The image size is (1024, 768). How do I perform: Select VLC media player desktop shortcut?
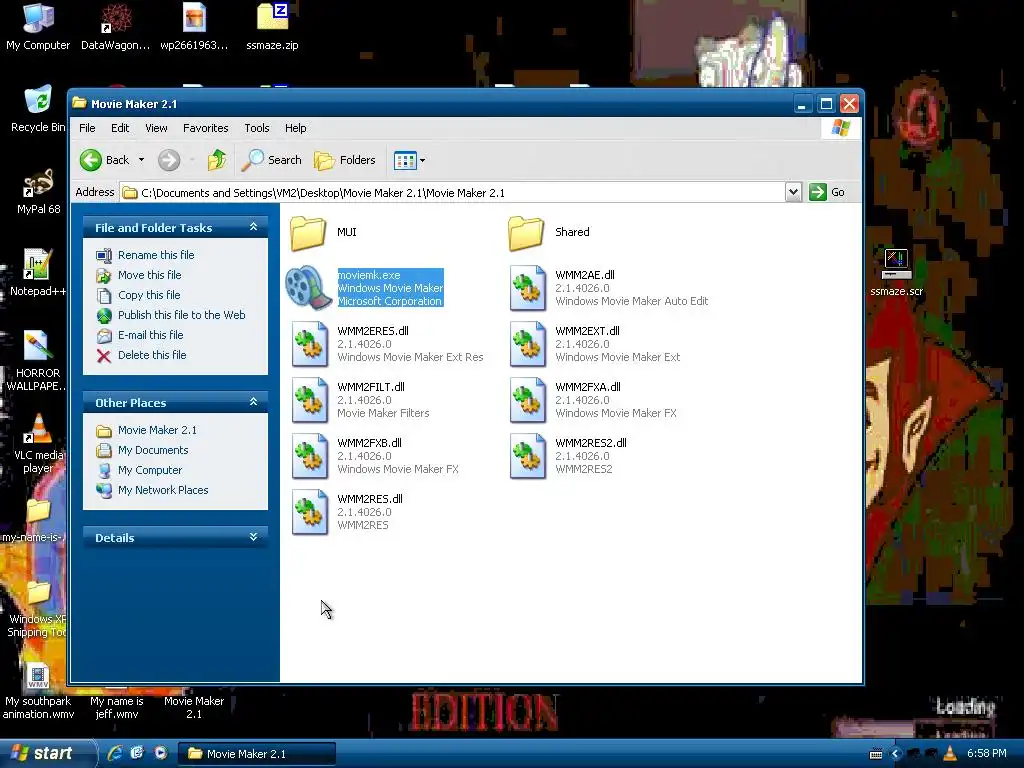(38, 428)
